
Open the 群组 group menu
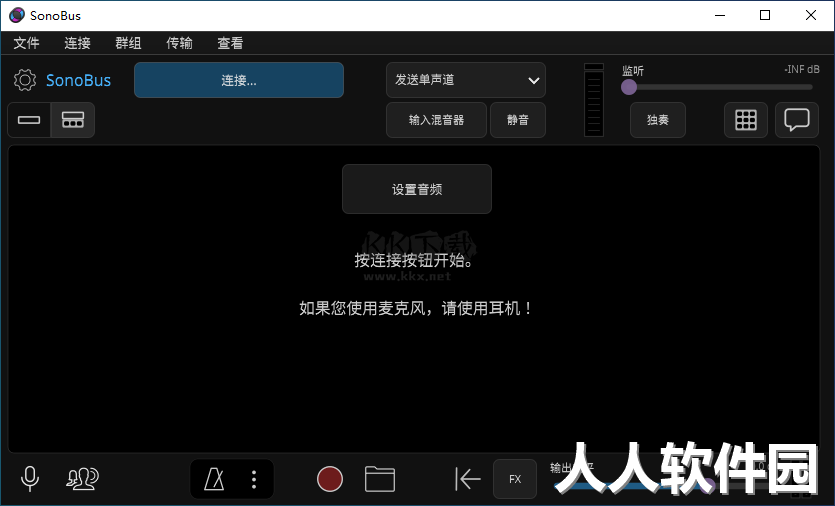128,43
